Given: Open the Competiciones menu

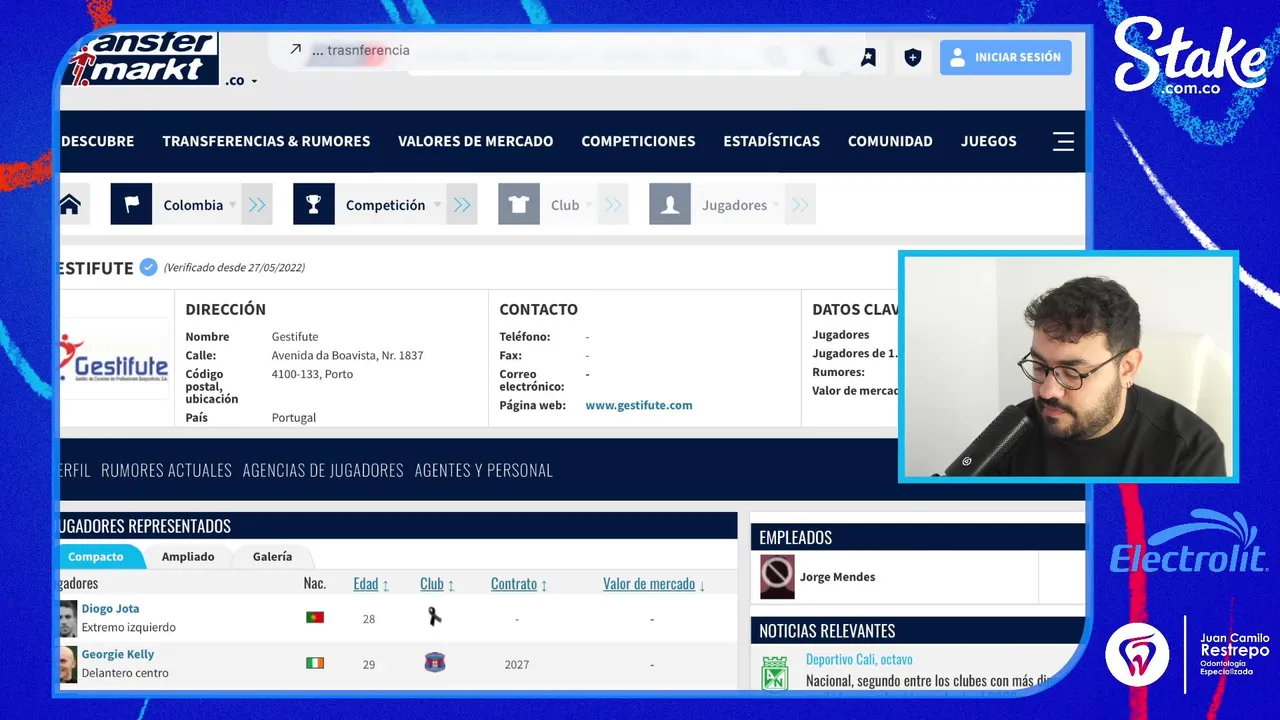Looking at the screenshot, I should (638, 141).
